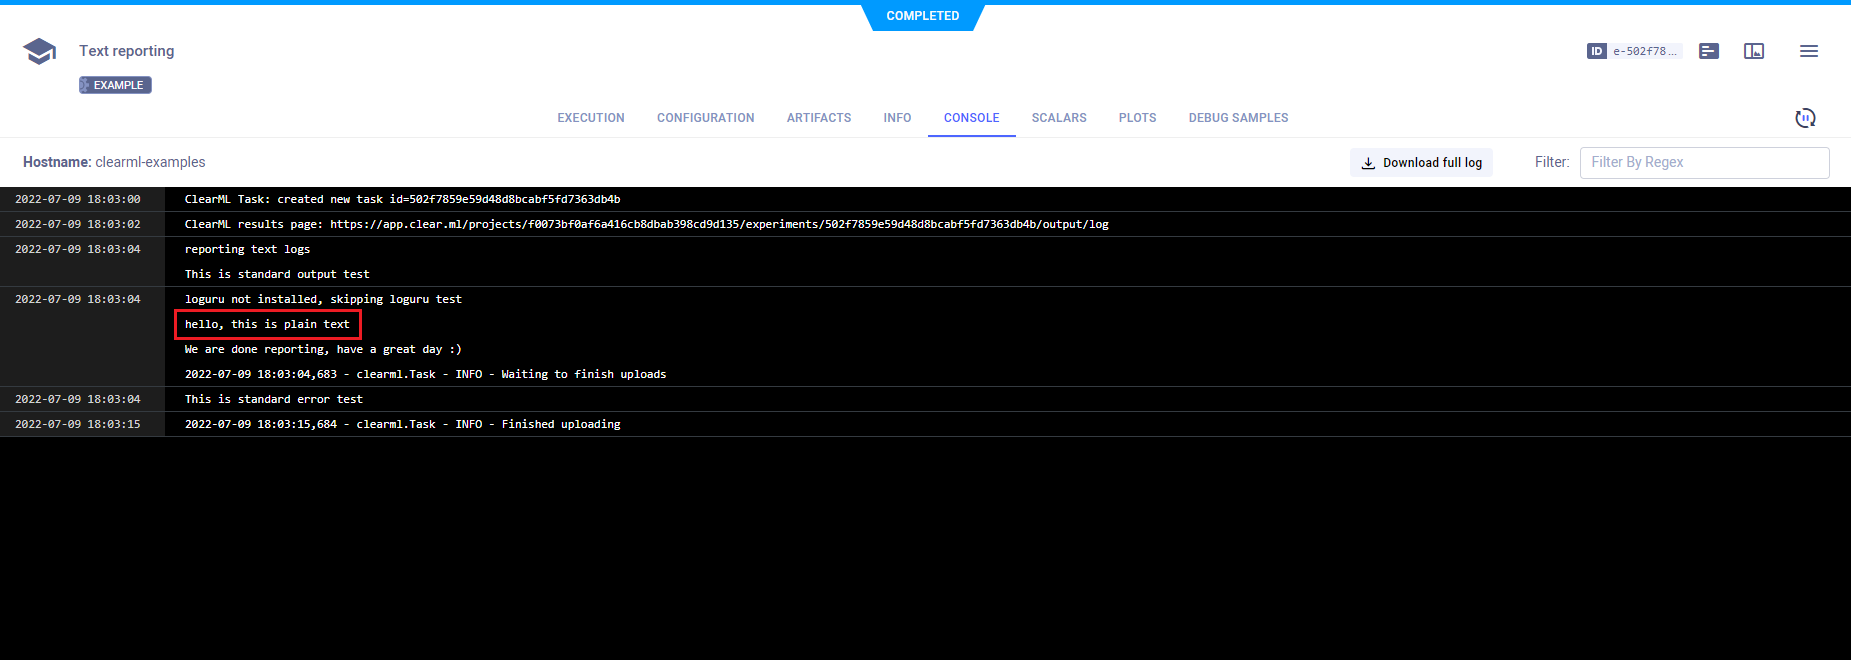
Task: Click the ID badge icon
Action: click(x=1597, y=51)
